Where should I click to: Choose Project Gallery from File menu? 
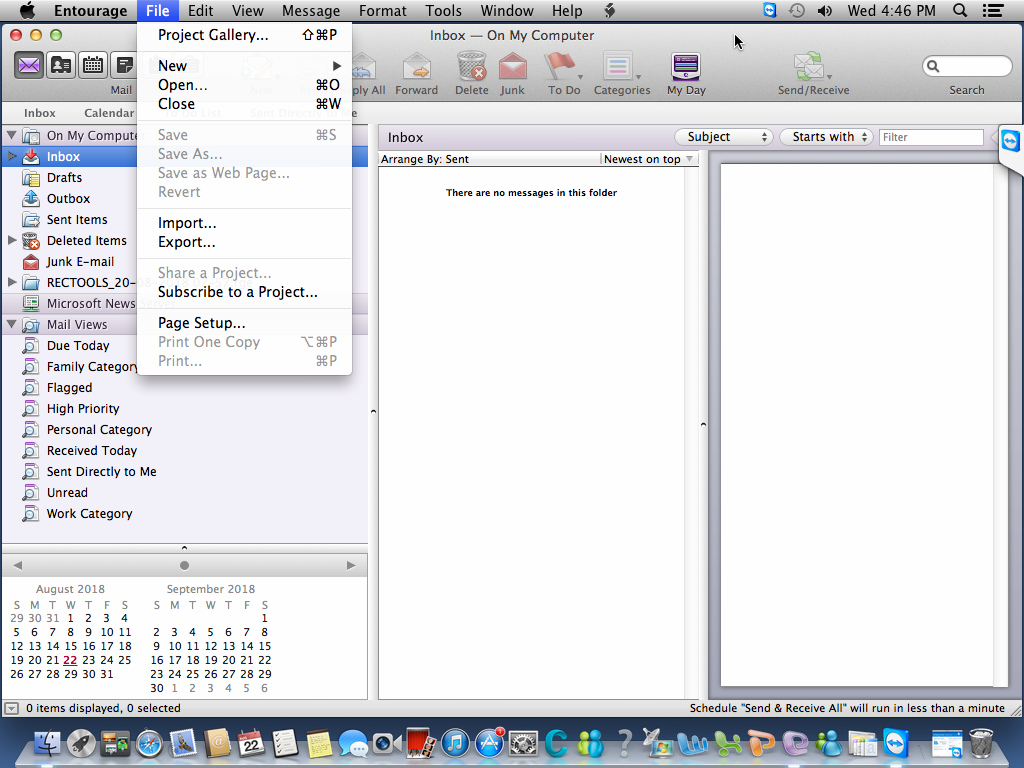(x=245, y=35)
